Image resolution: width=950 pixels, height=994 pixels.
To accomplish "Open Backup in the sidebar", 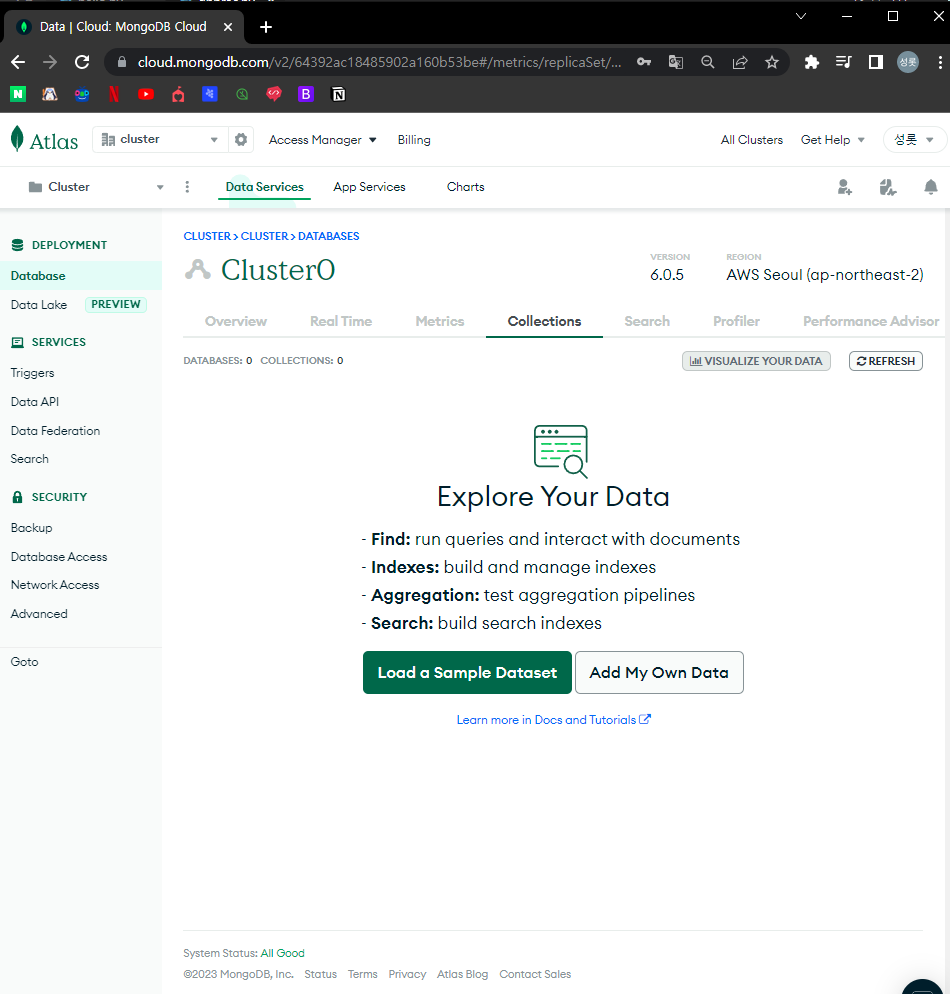I will pos(31,528).
